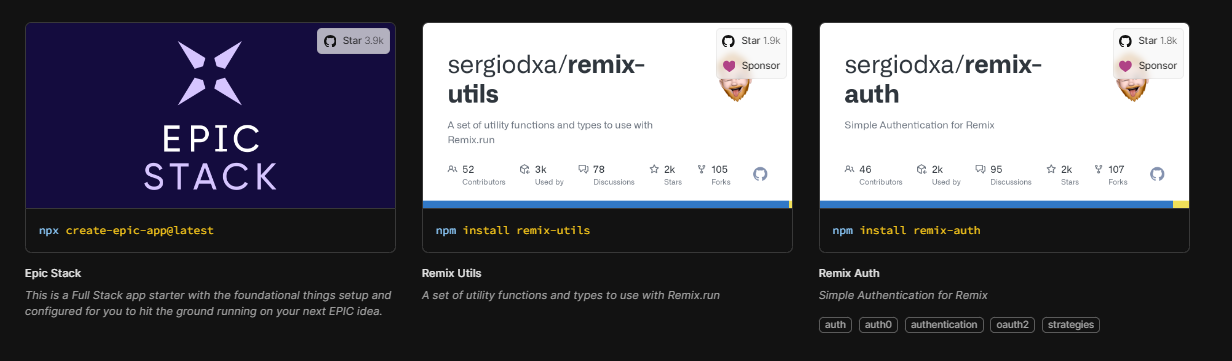This screenshot has height=361, width=1232.
Task: Click the npx create-epic-app@latest command
Action: pyautogui.click(x=126, y=230)
